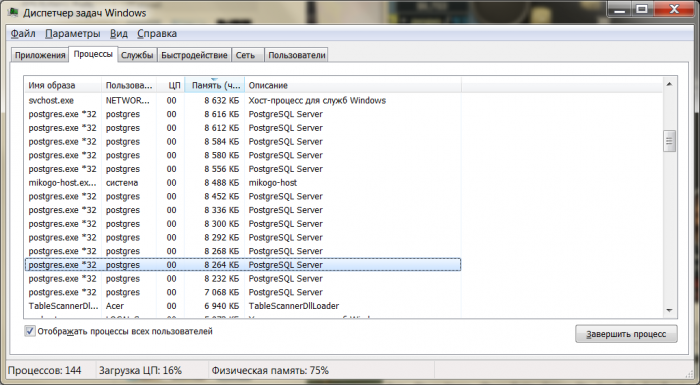The image size is (700, 385).
Task: Click the vertical scrollbar thumb
Action: 669,141
